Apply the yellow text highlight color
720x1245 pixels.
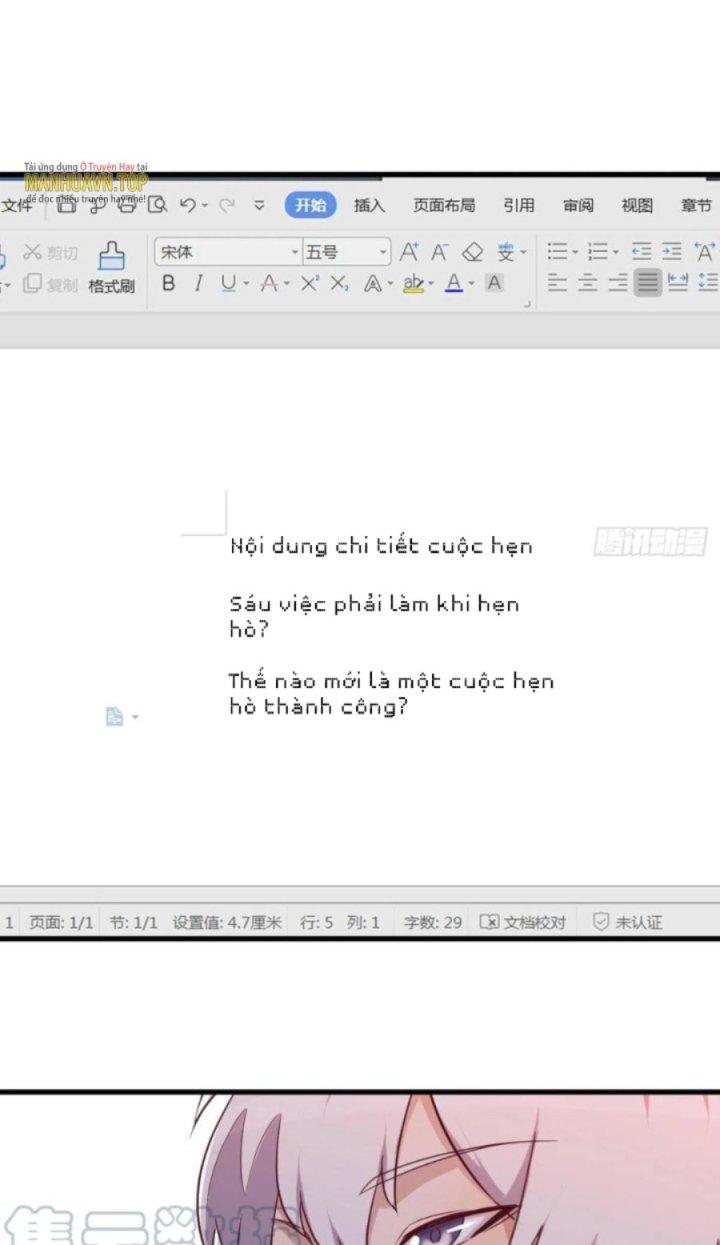click(413, 284)
